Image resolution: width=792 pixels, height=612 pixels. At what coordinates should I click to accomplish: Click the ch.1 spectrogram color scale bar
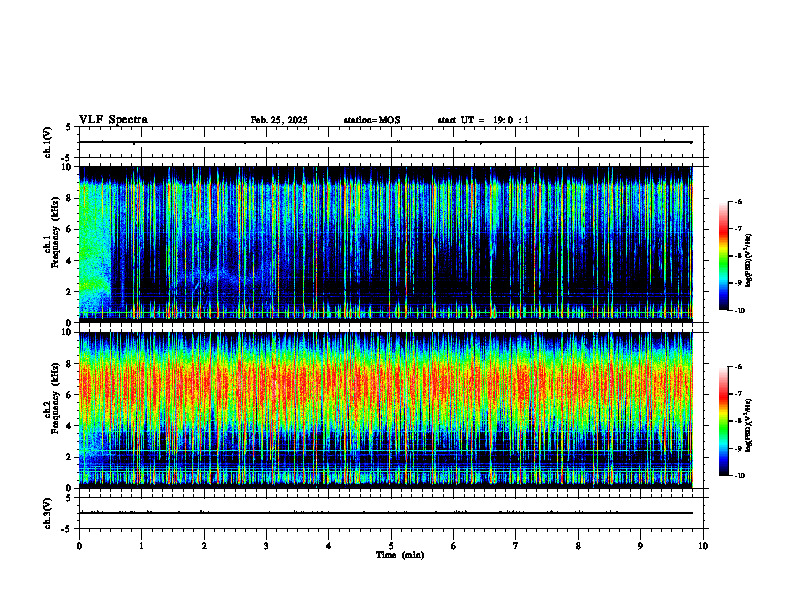coord(723,256)
